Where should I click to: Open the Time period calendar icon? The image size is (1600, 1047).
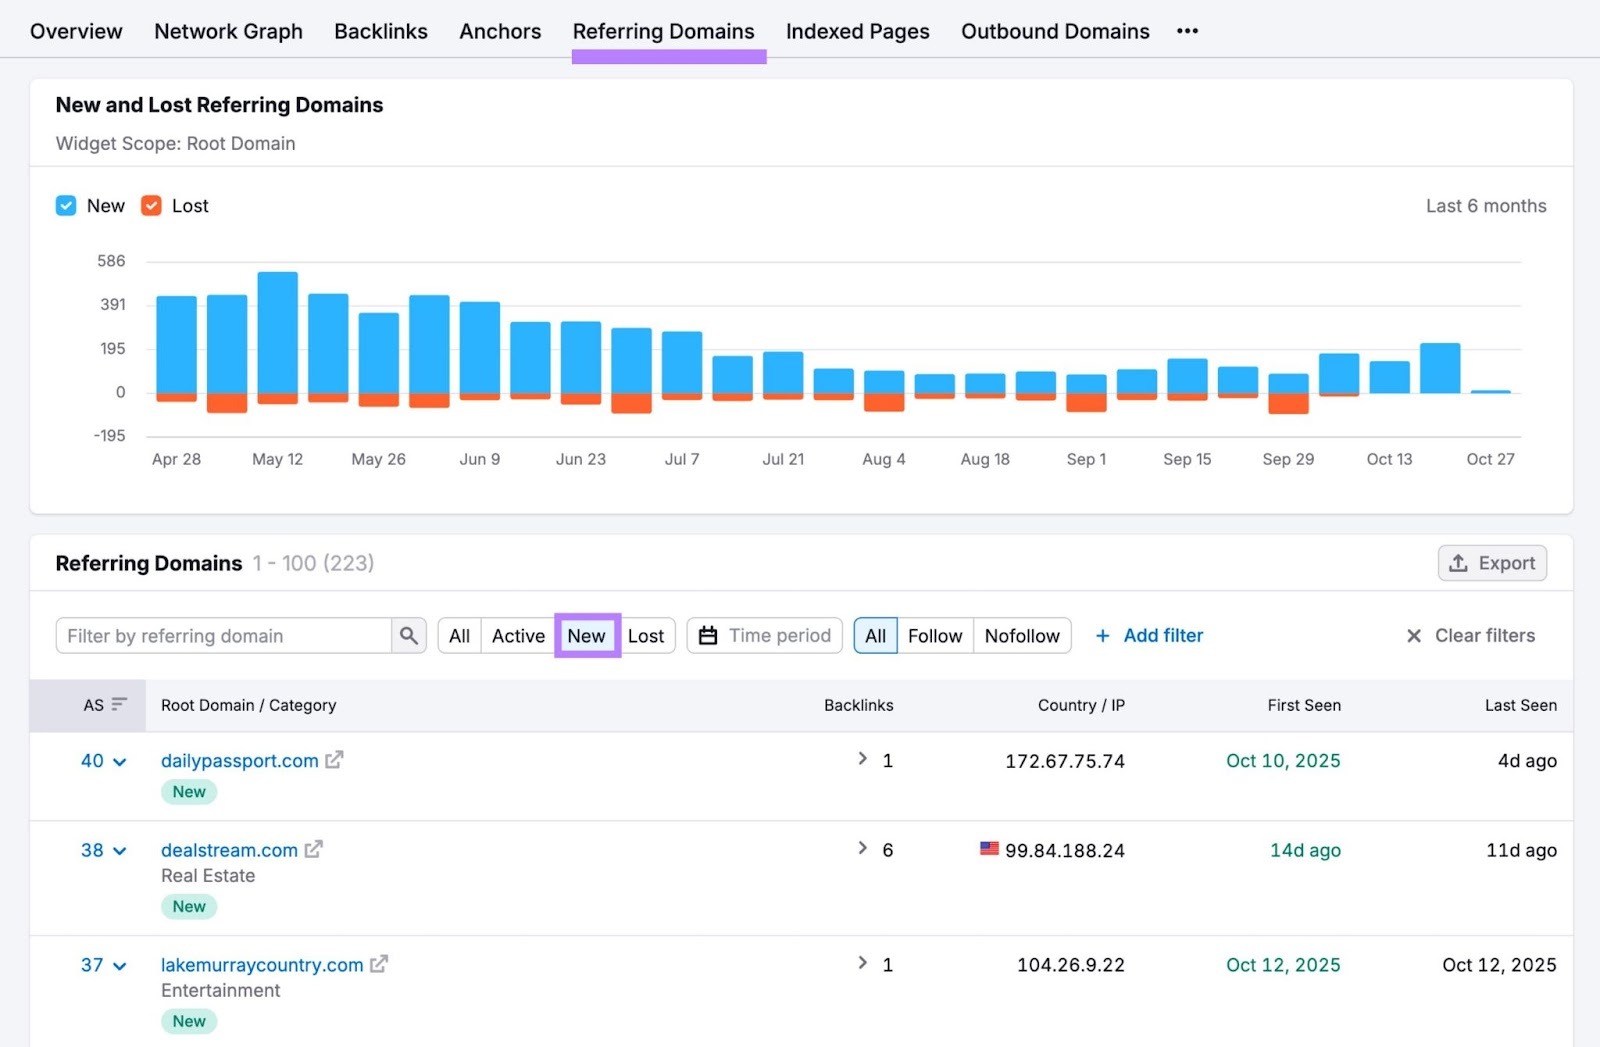[708, 635]
